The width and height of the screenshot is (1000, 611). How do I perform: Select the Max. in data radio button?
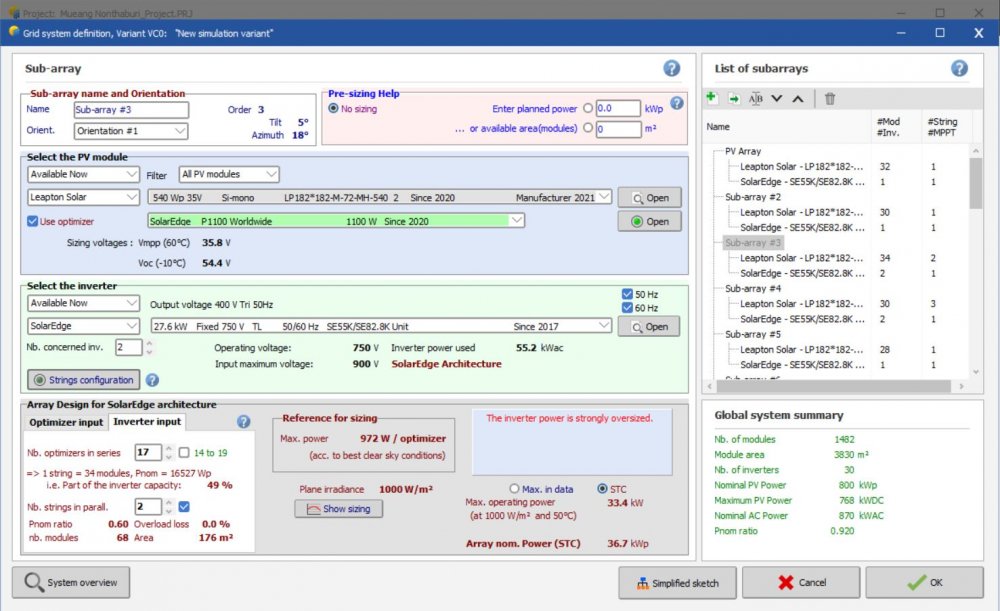pyautogui.click(x=516, y=489)
